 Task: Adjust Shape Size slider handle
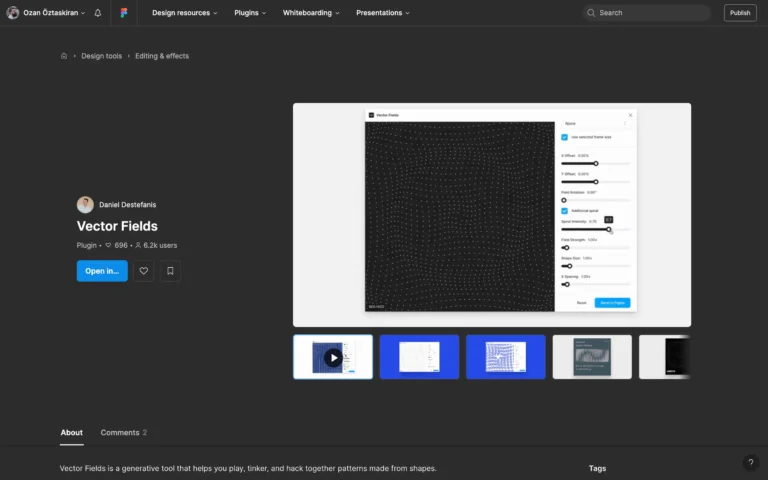(570, 266)
